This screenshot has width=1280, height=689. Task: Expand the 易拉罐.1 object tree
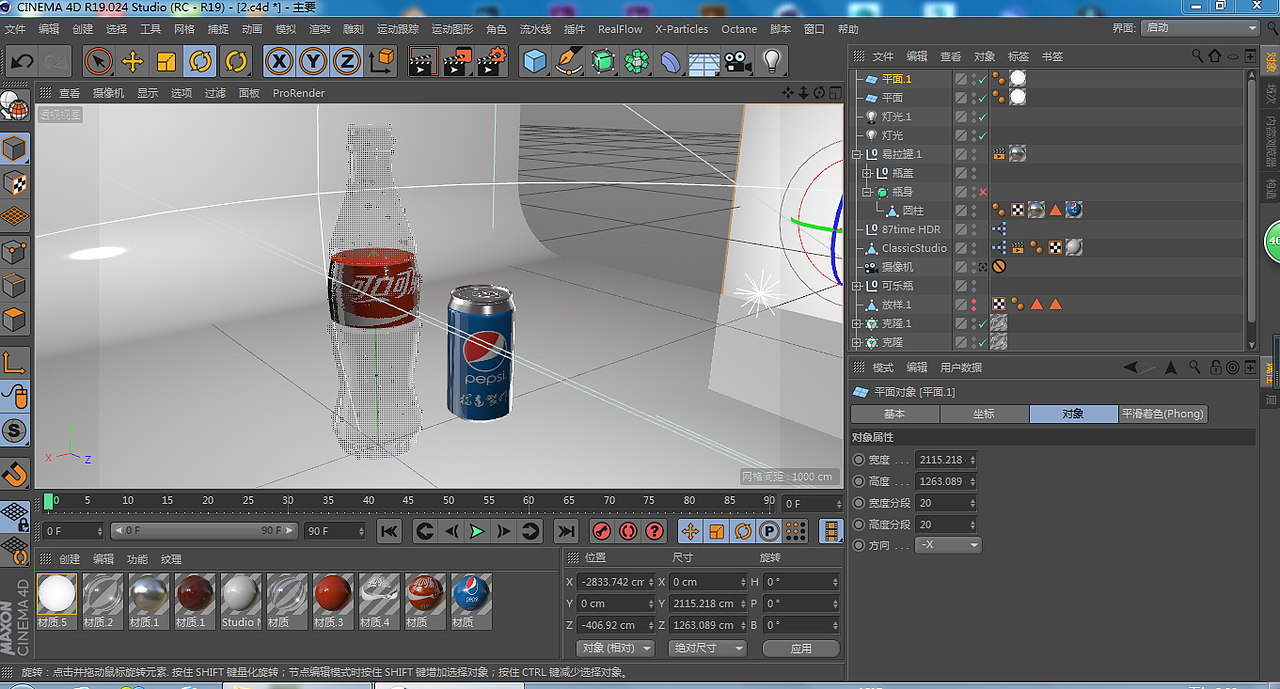point(857,154)
